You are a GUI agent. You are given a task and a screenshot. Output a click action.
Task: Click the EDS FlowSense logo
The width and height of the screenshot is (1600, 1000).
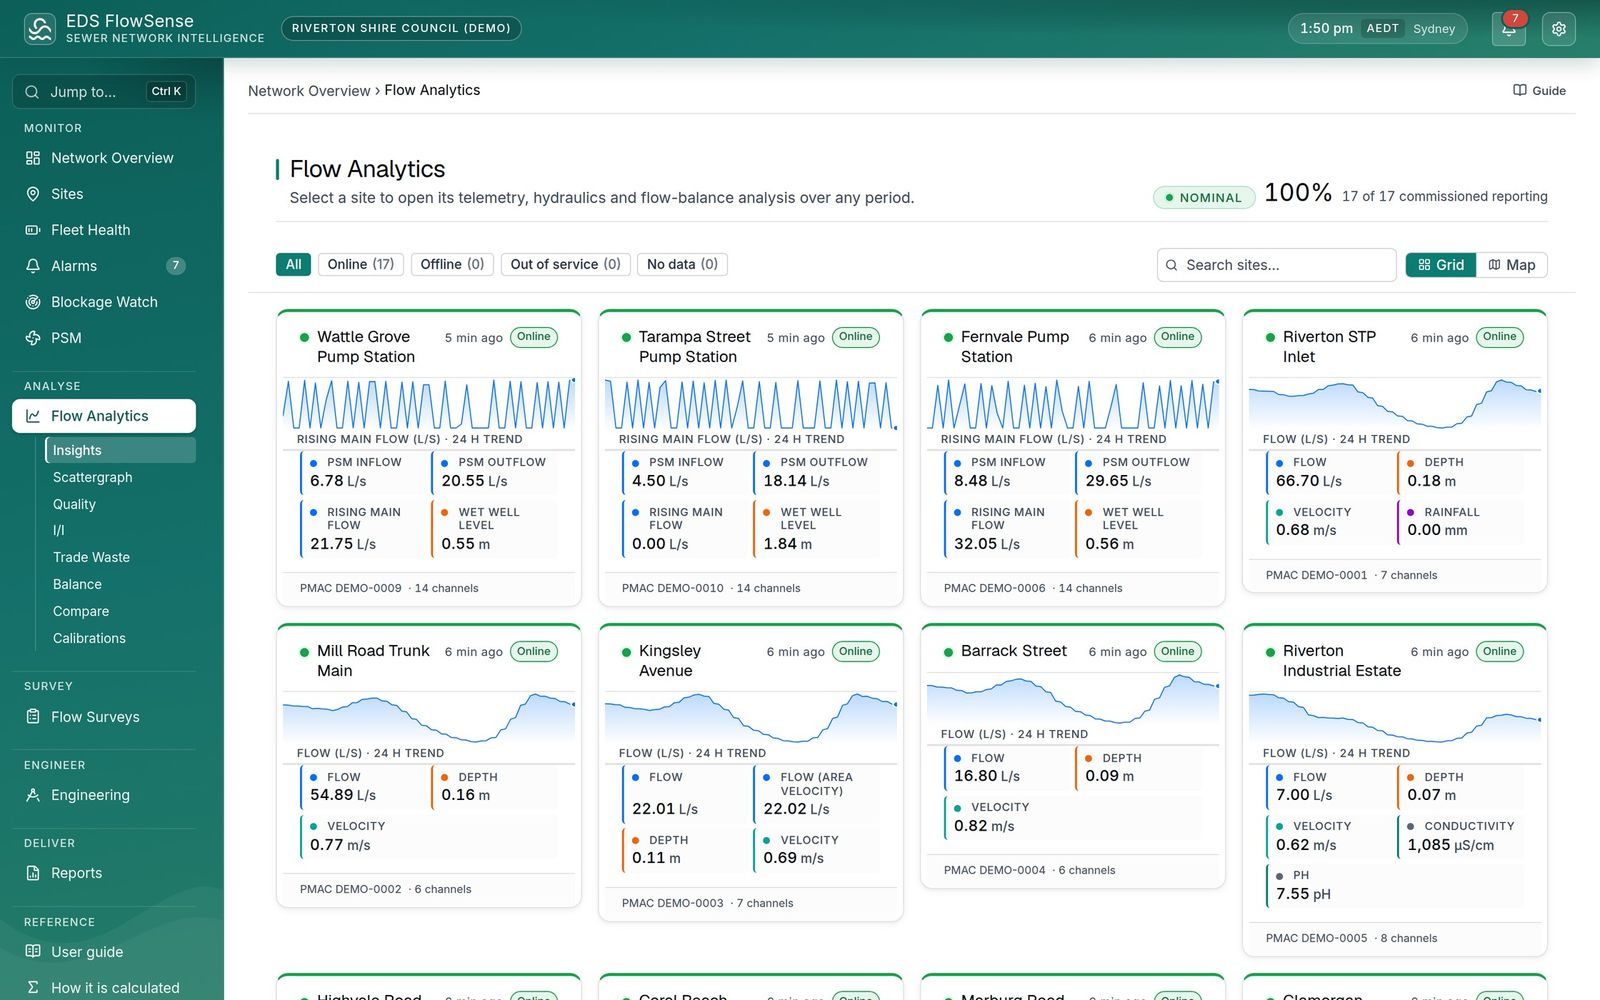tap(40, 28)
